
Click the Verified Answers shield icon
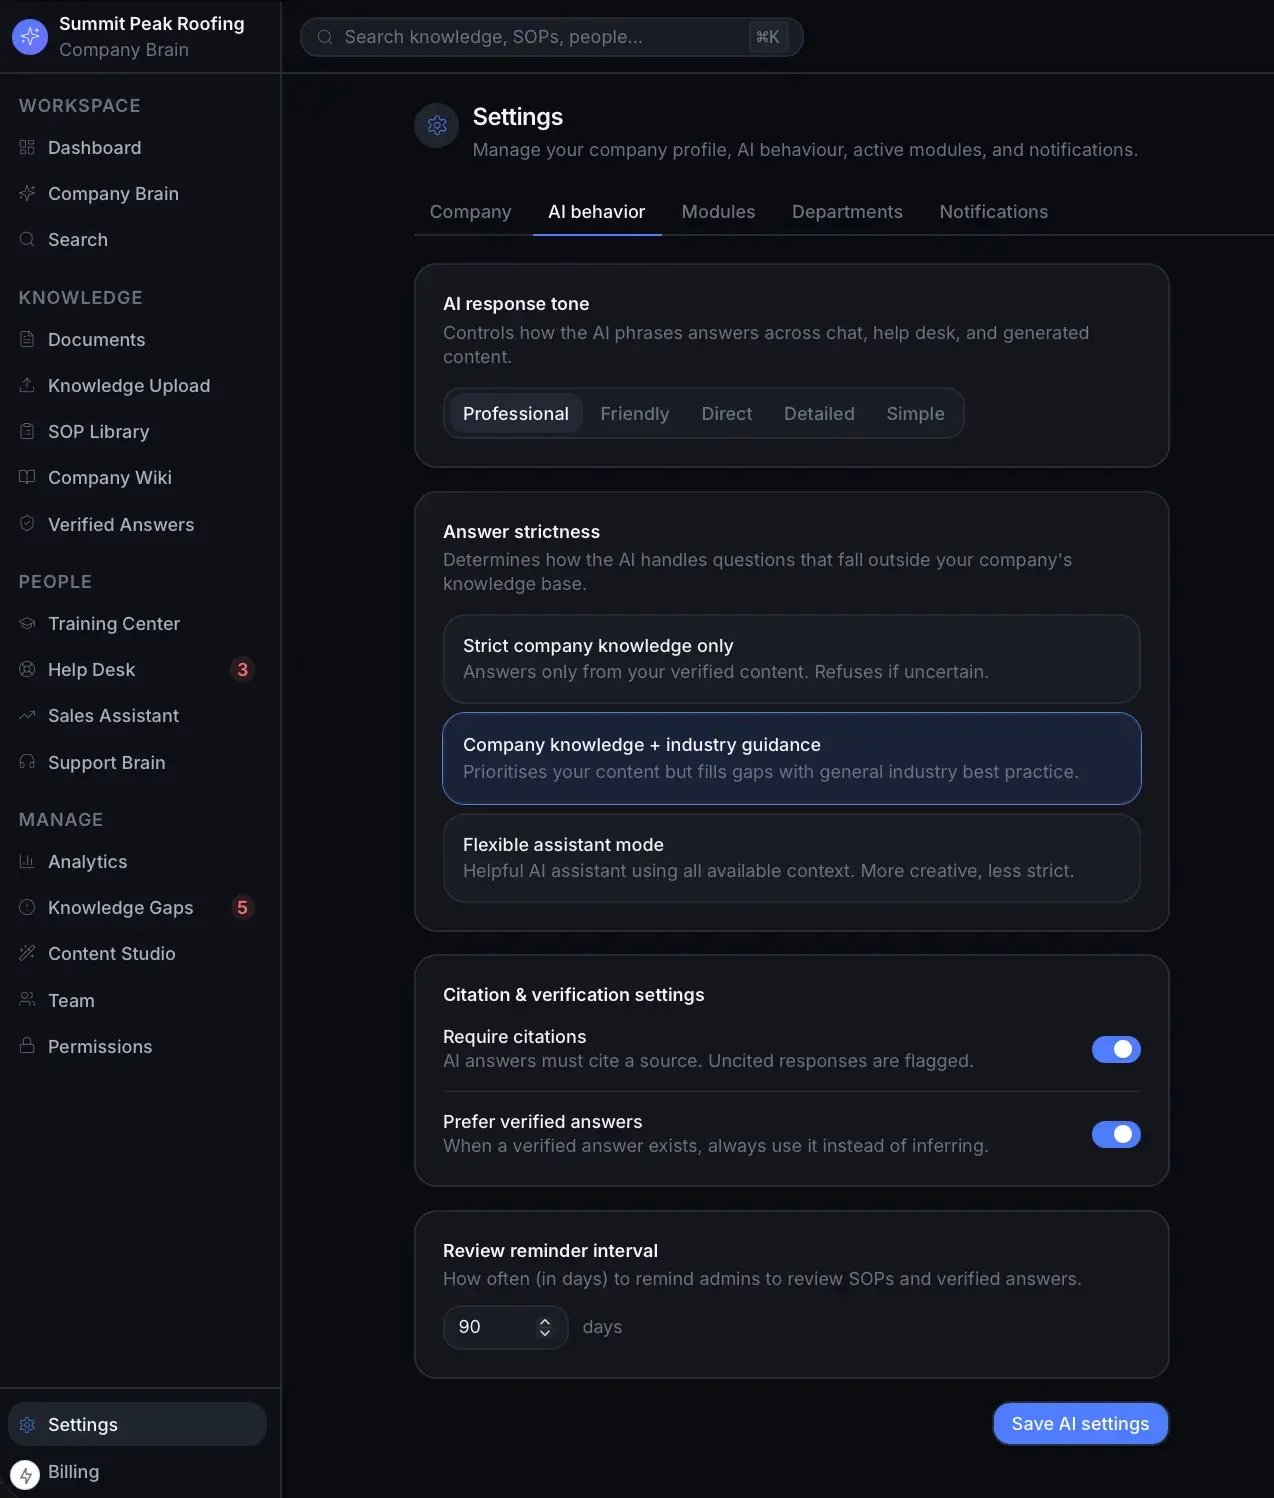27,524
